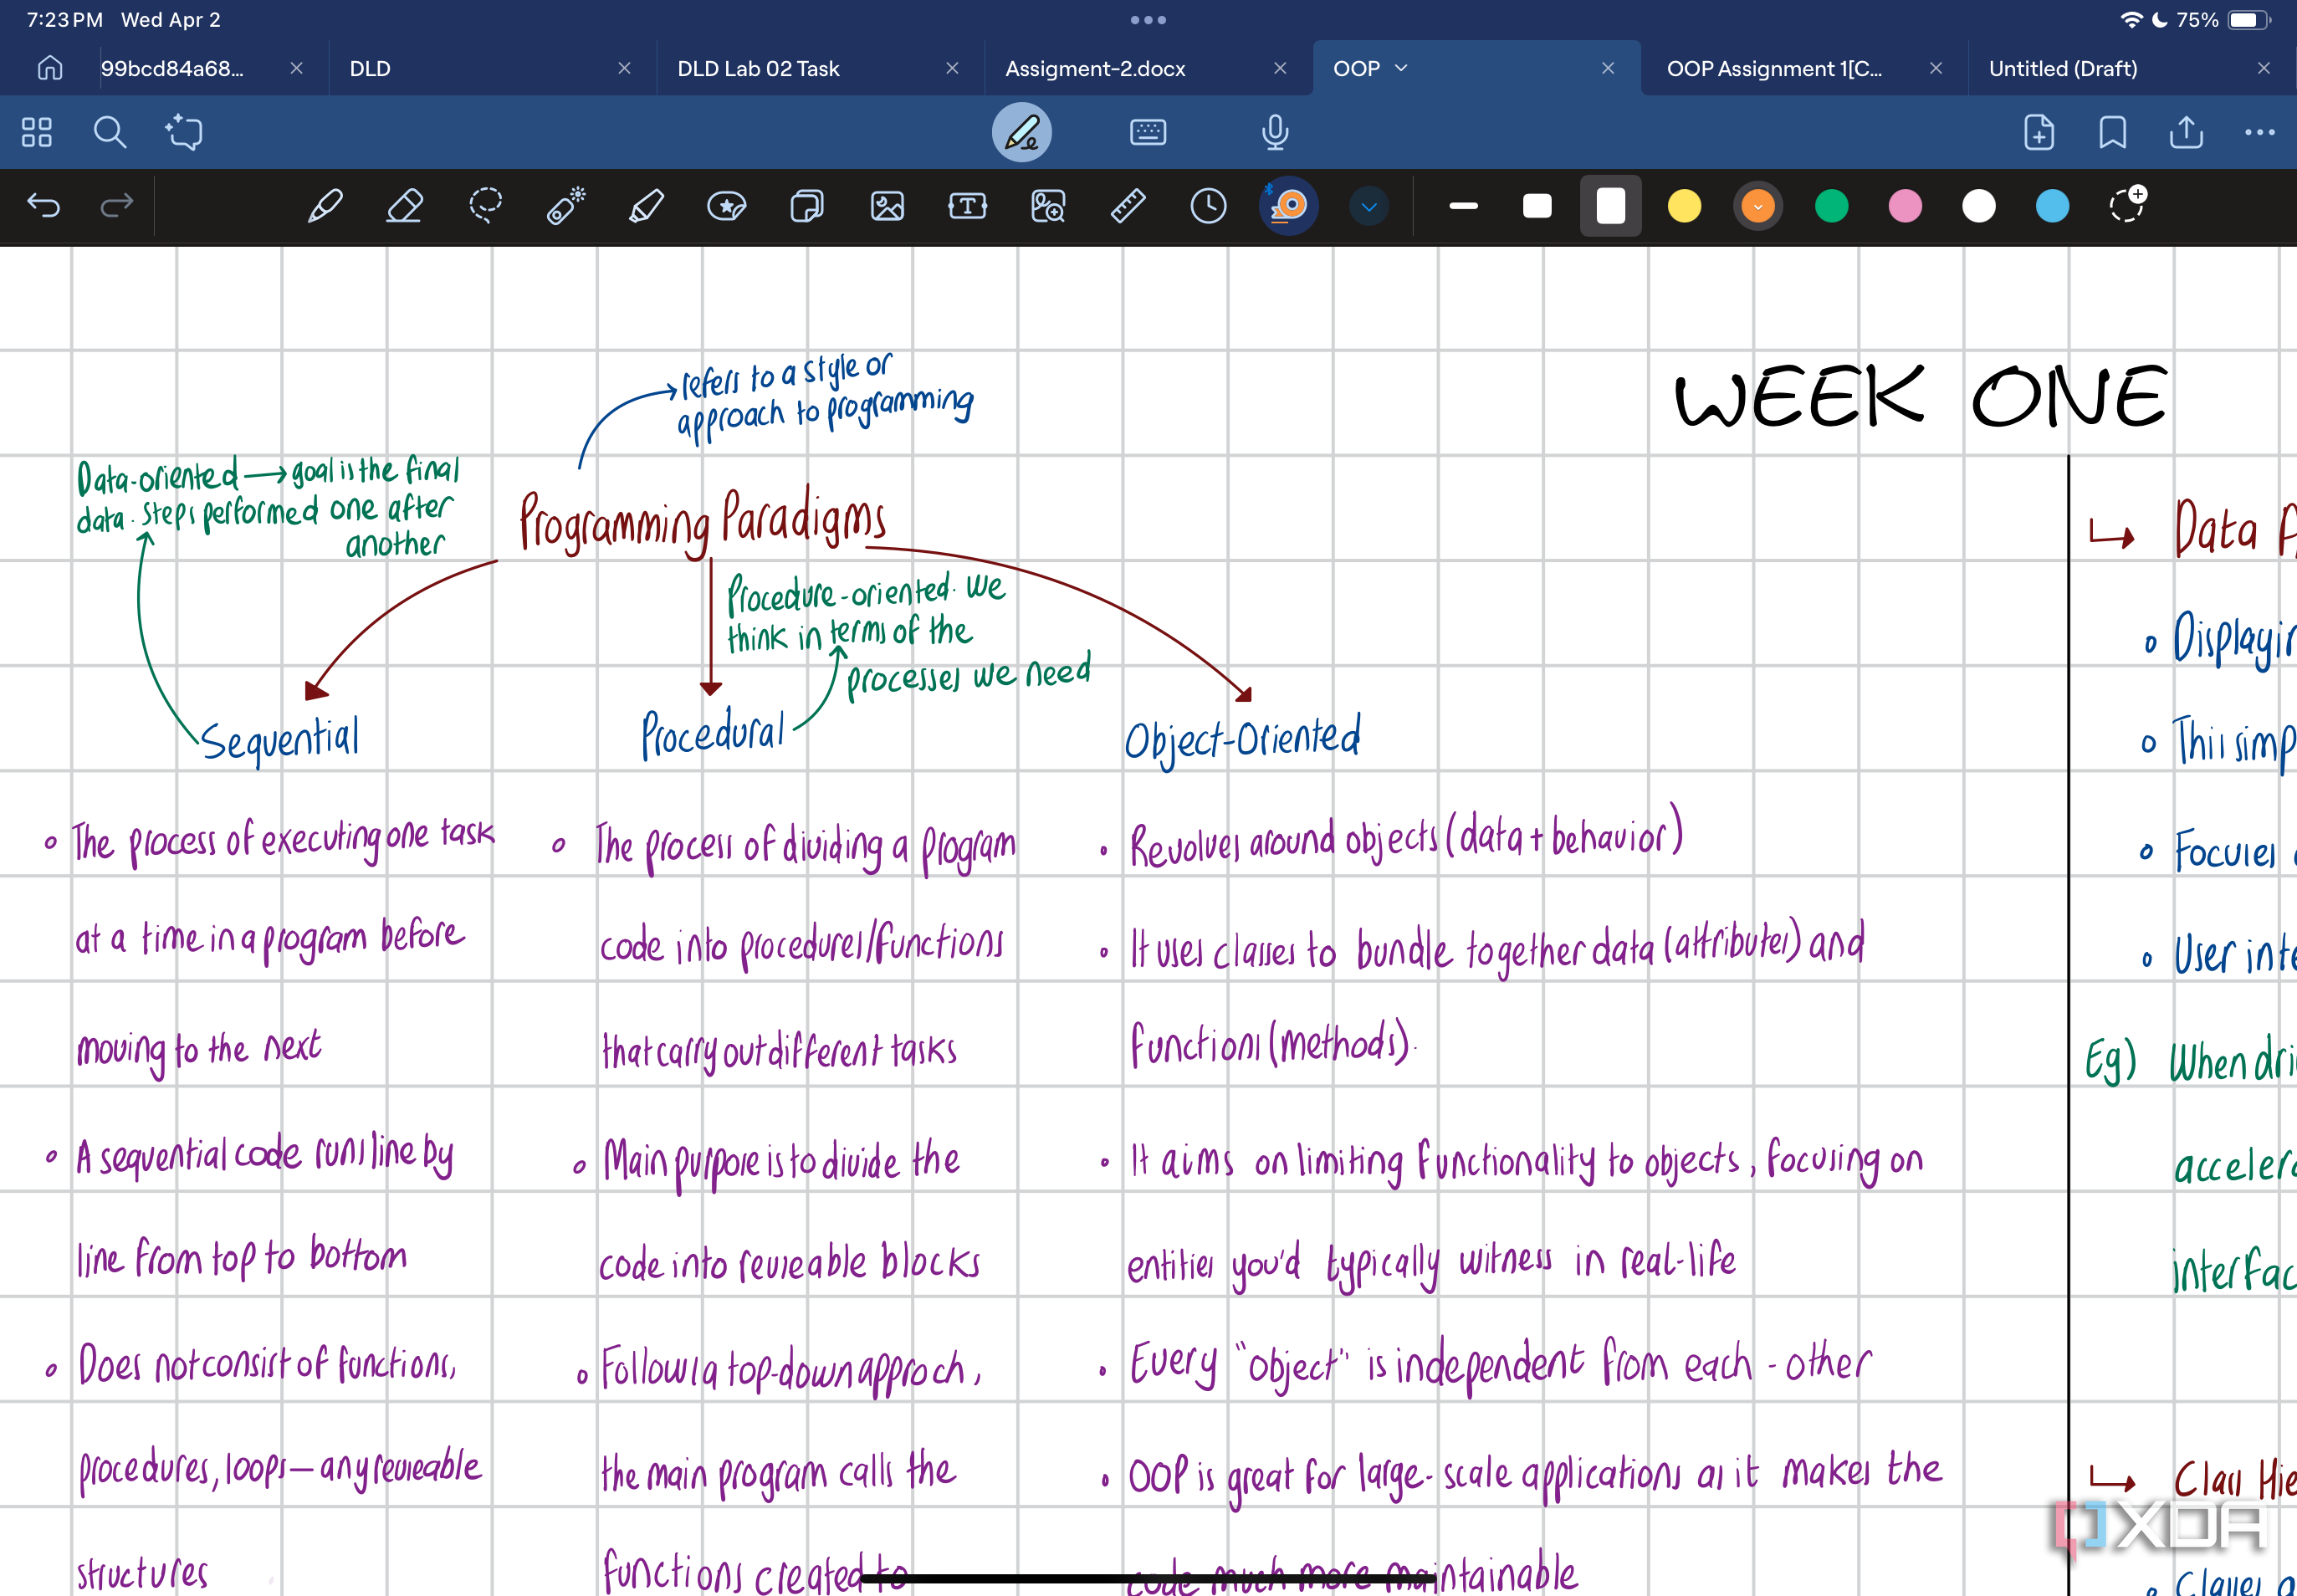Select the medium stroke width
Viewport: 2297px width, 1596px height.
pyautogui.click(x=1537, y=206)
